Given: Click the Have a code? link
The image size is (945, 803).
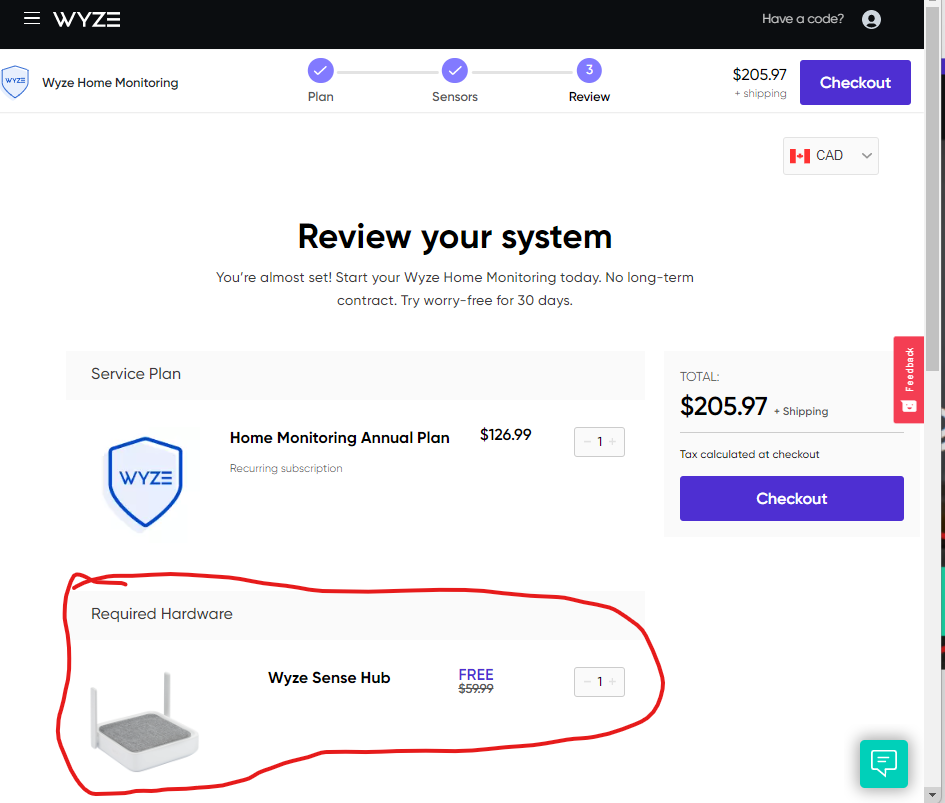Looking at the screenshot, I should click(802, 19).
